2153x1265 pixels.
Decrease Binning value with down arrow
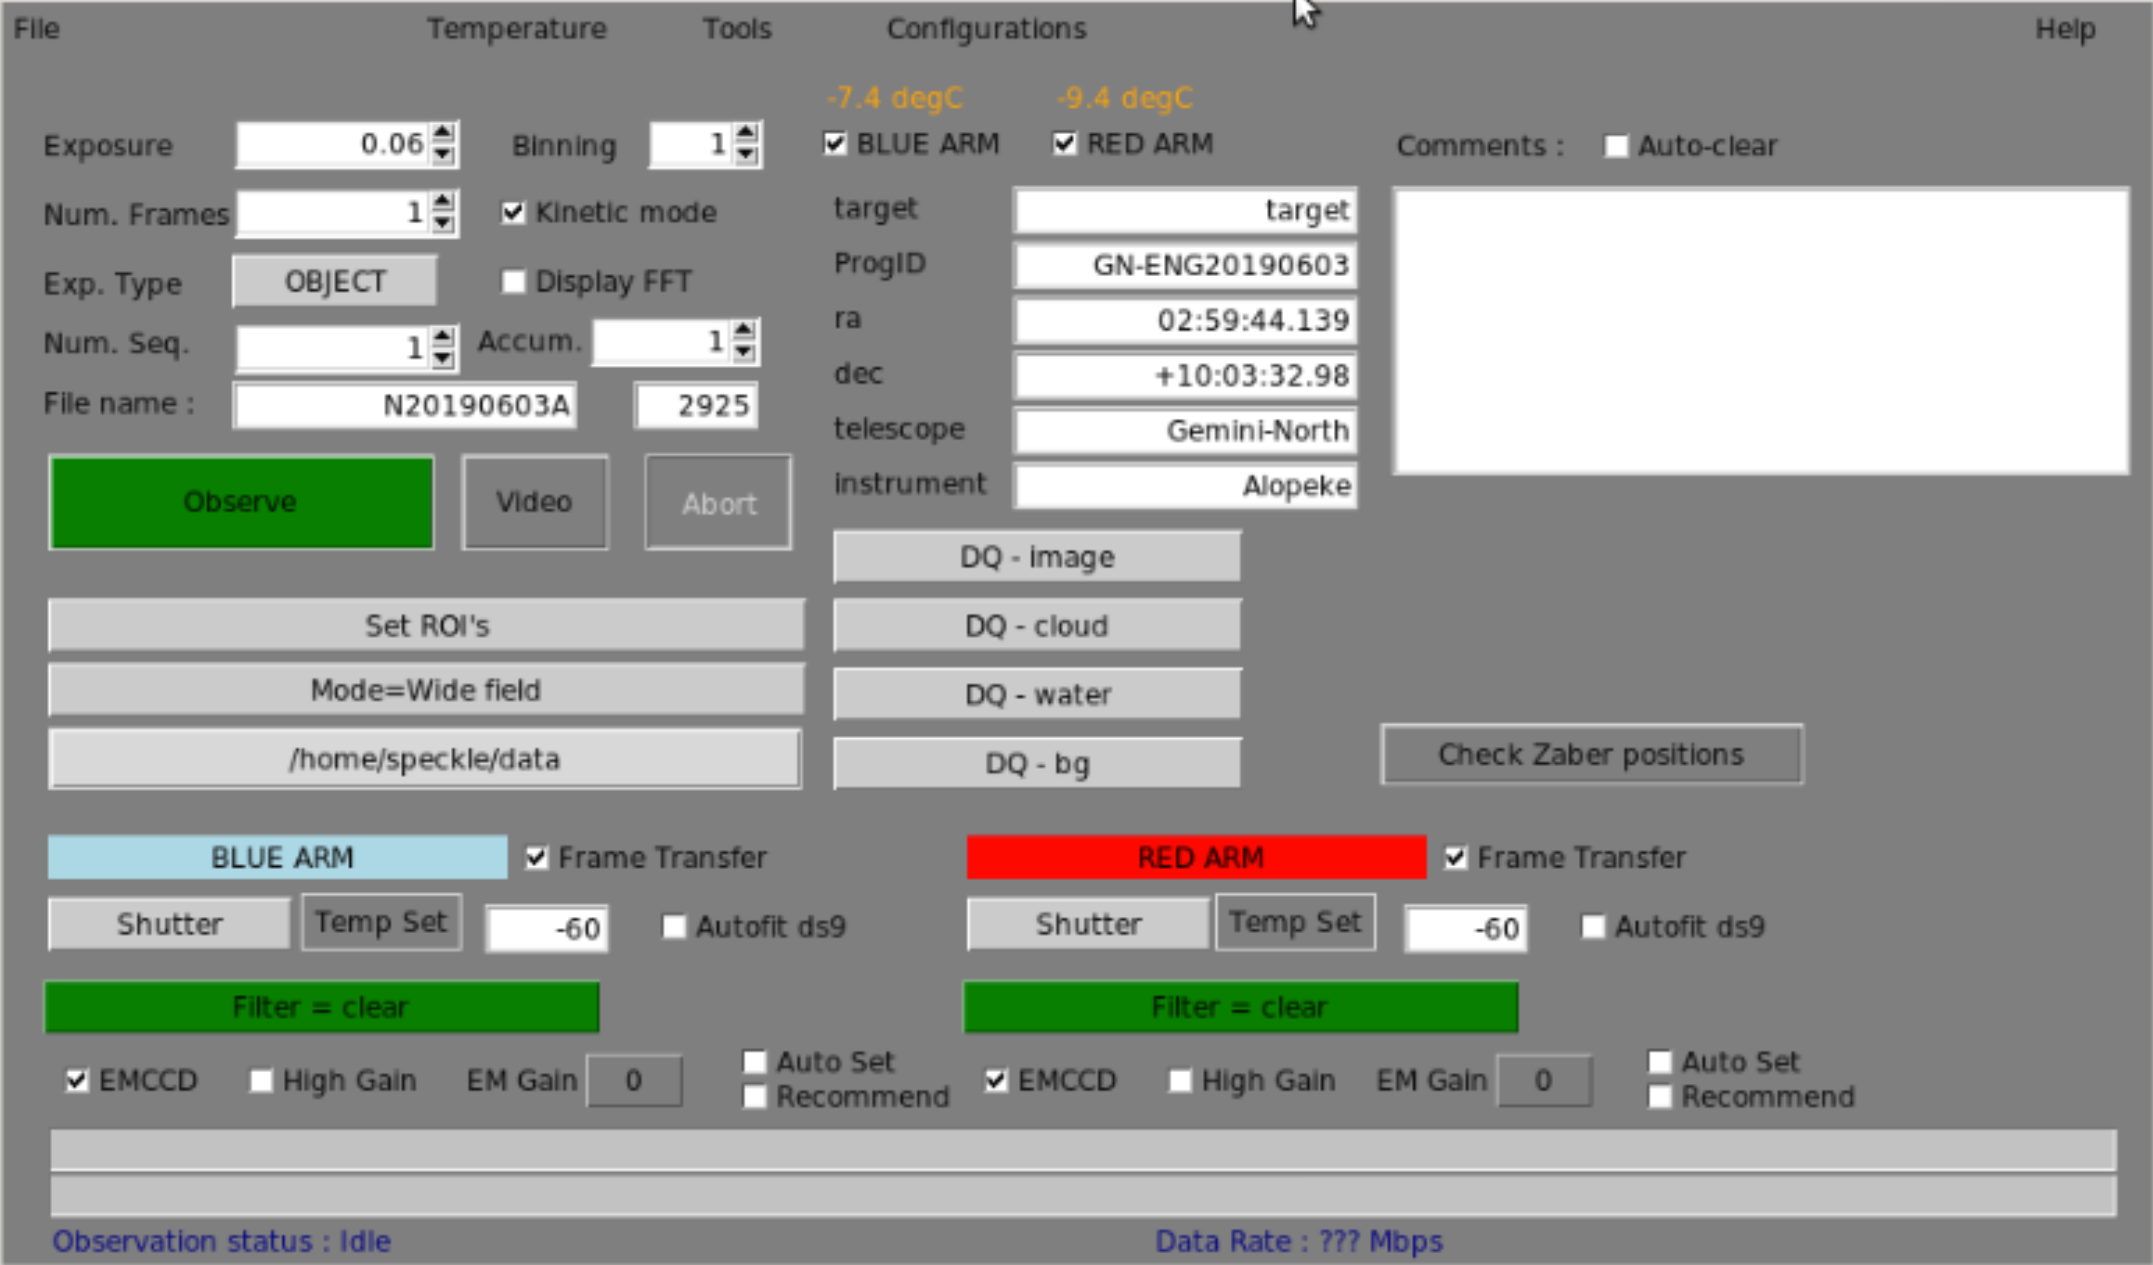pyautogui.click(x=746, y=155)
